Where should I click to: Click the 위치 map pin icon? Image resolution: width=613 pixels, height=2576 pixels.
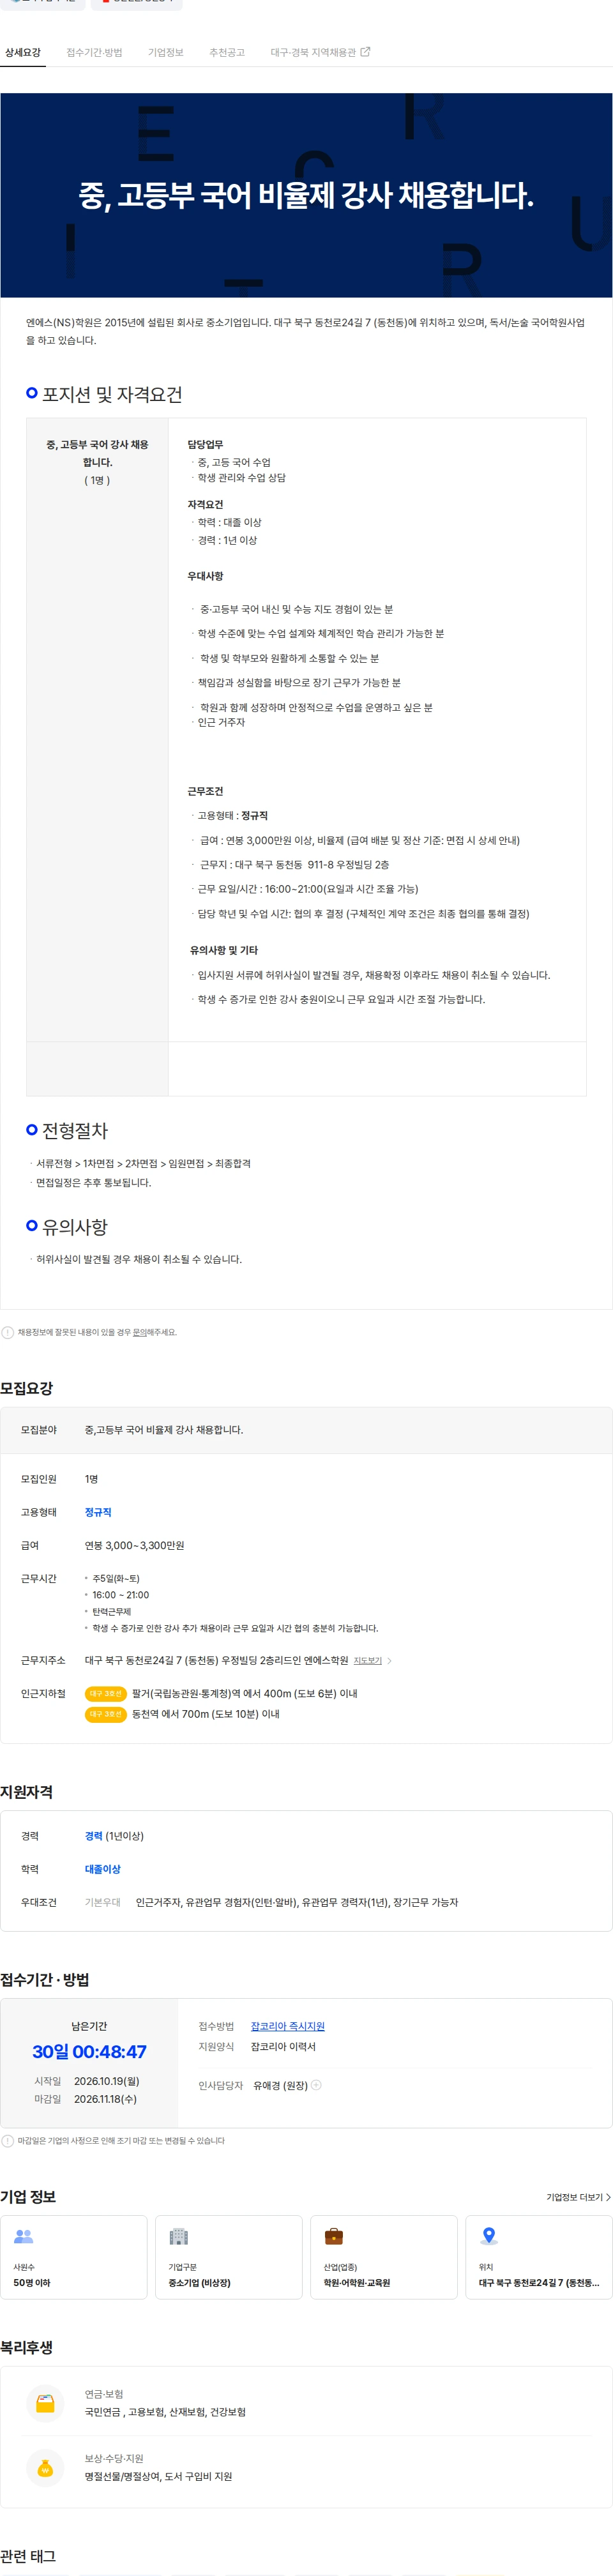489,2236
